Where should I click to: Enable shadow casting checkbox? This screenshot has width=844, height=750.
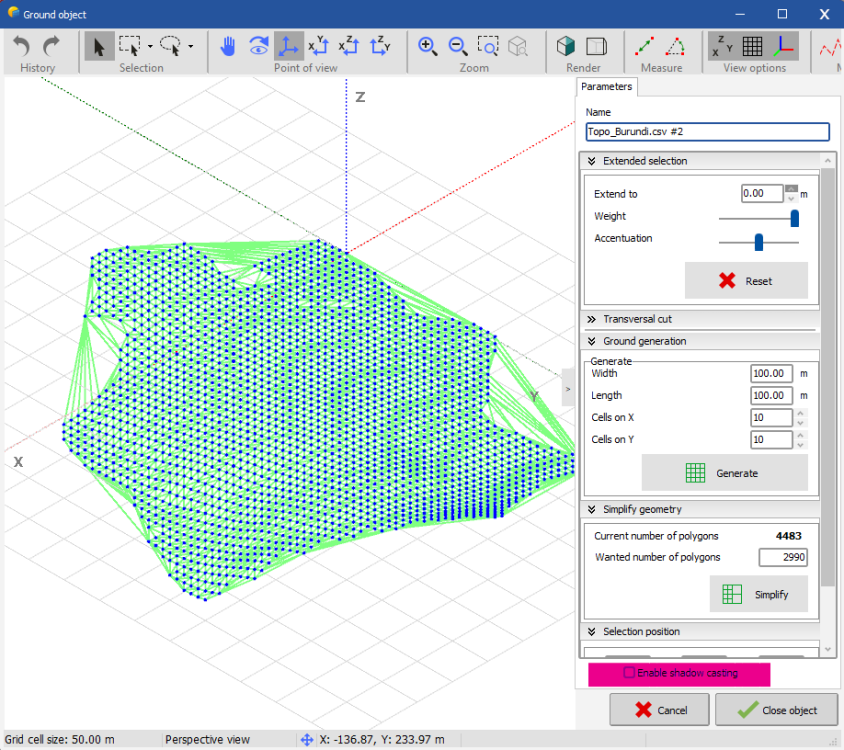pos(629,673)
